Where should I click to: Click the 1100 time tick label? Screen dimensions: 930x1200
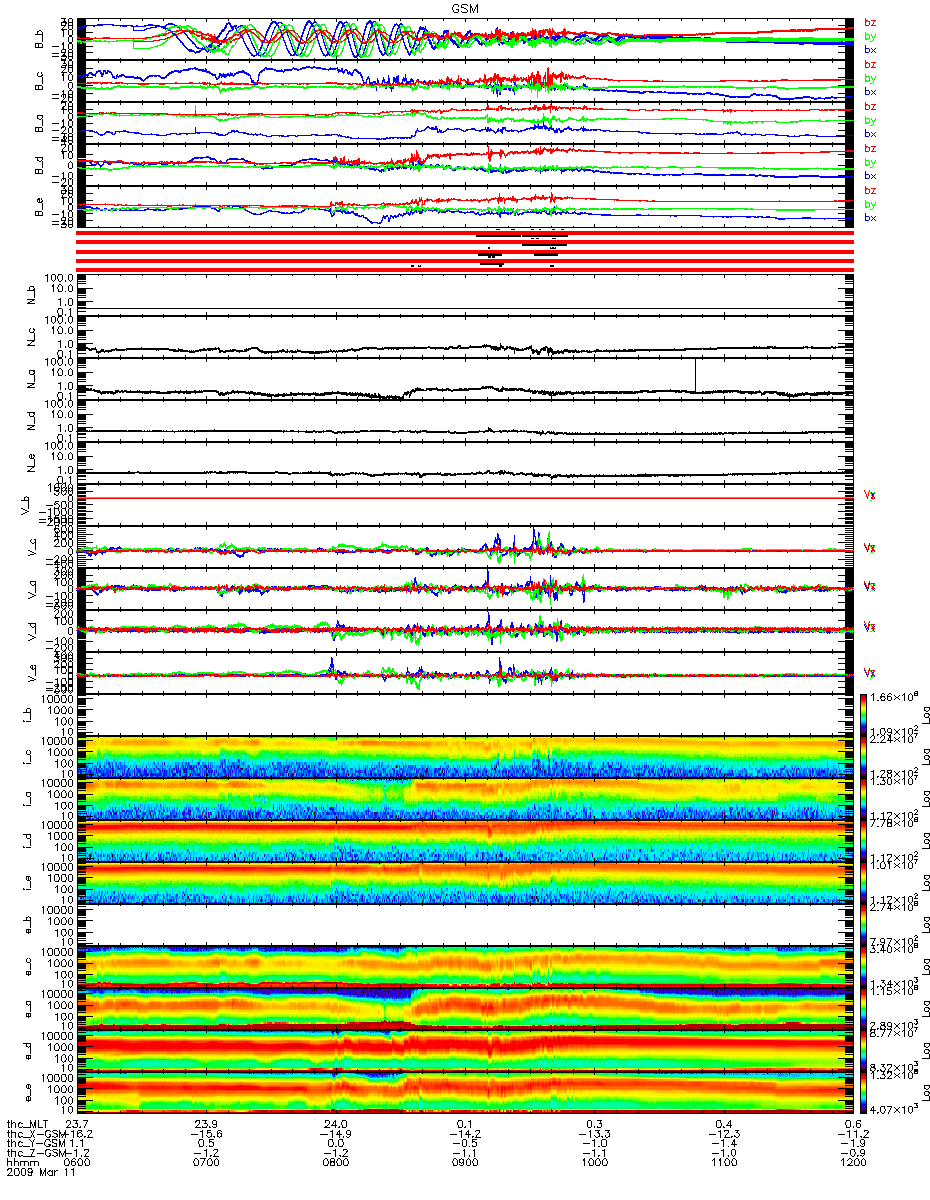(x=724, y=1163)
